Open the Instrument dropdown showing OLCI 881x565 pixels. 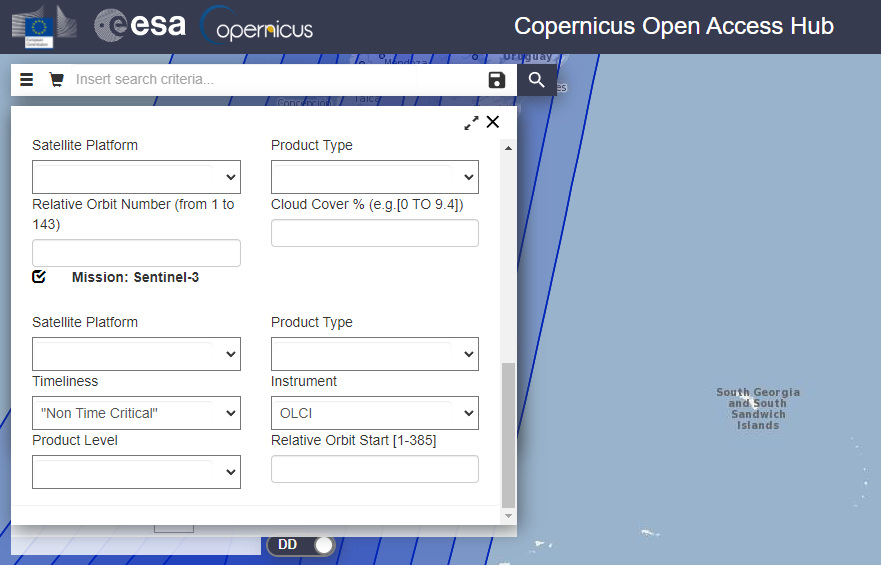coord(375,413)
